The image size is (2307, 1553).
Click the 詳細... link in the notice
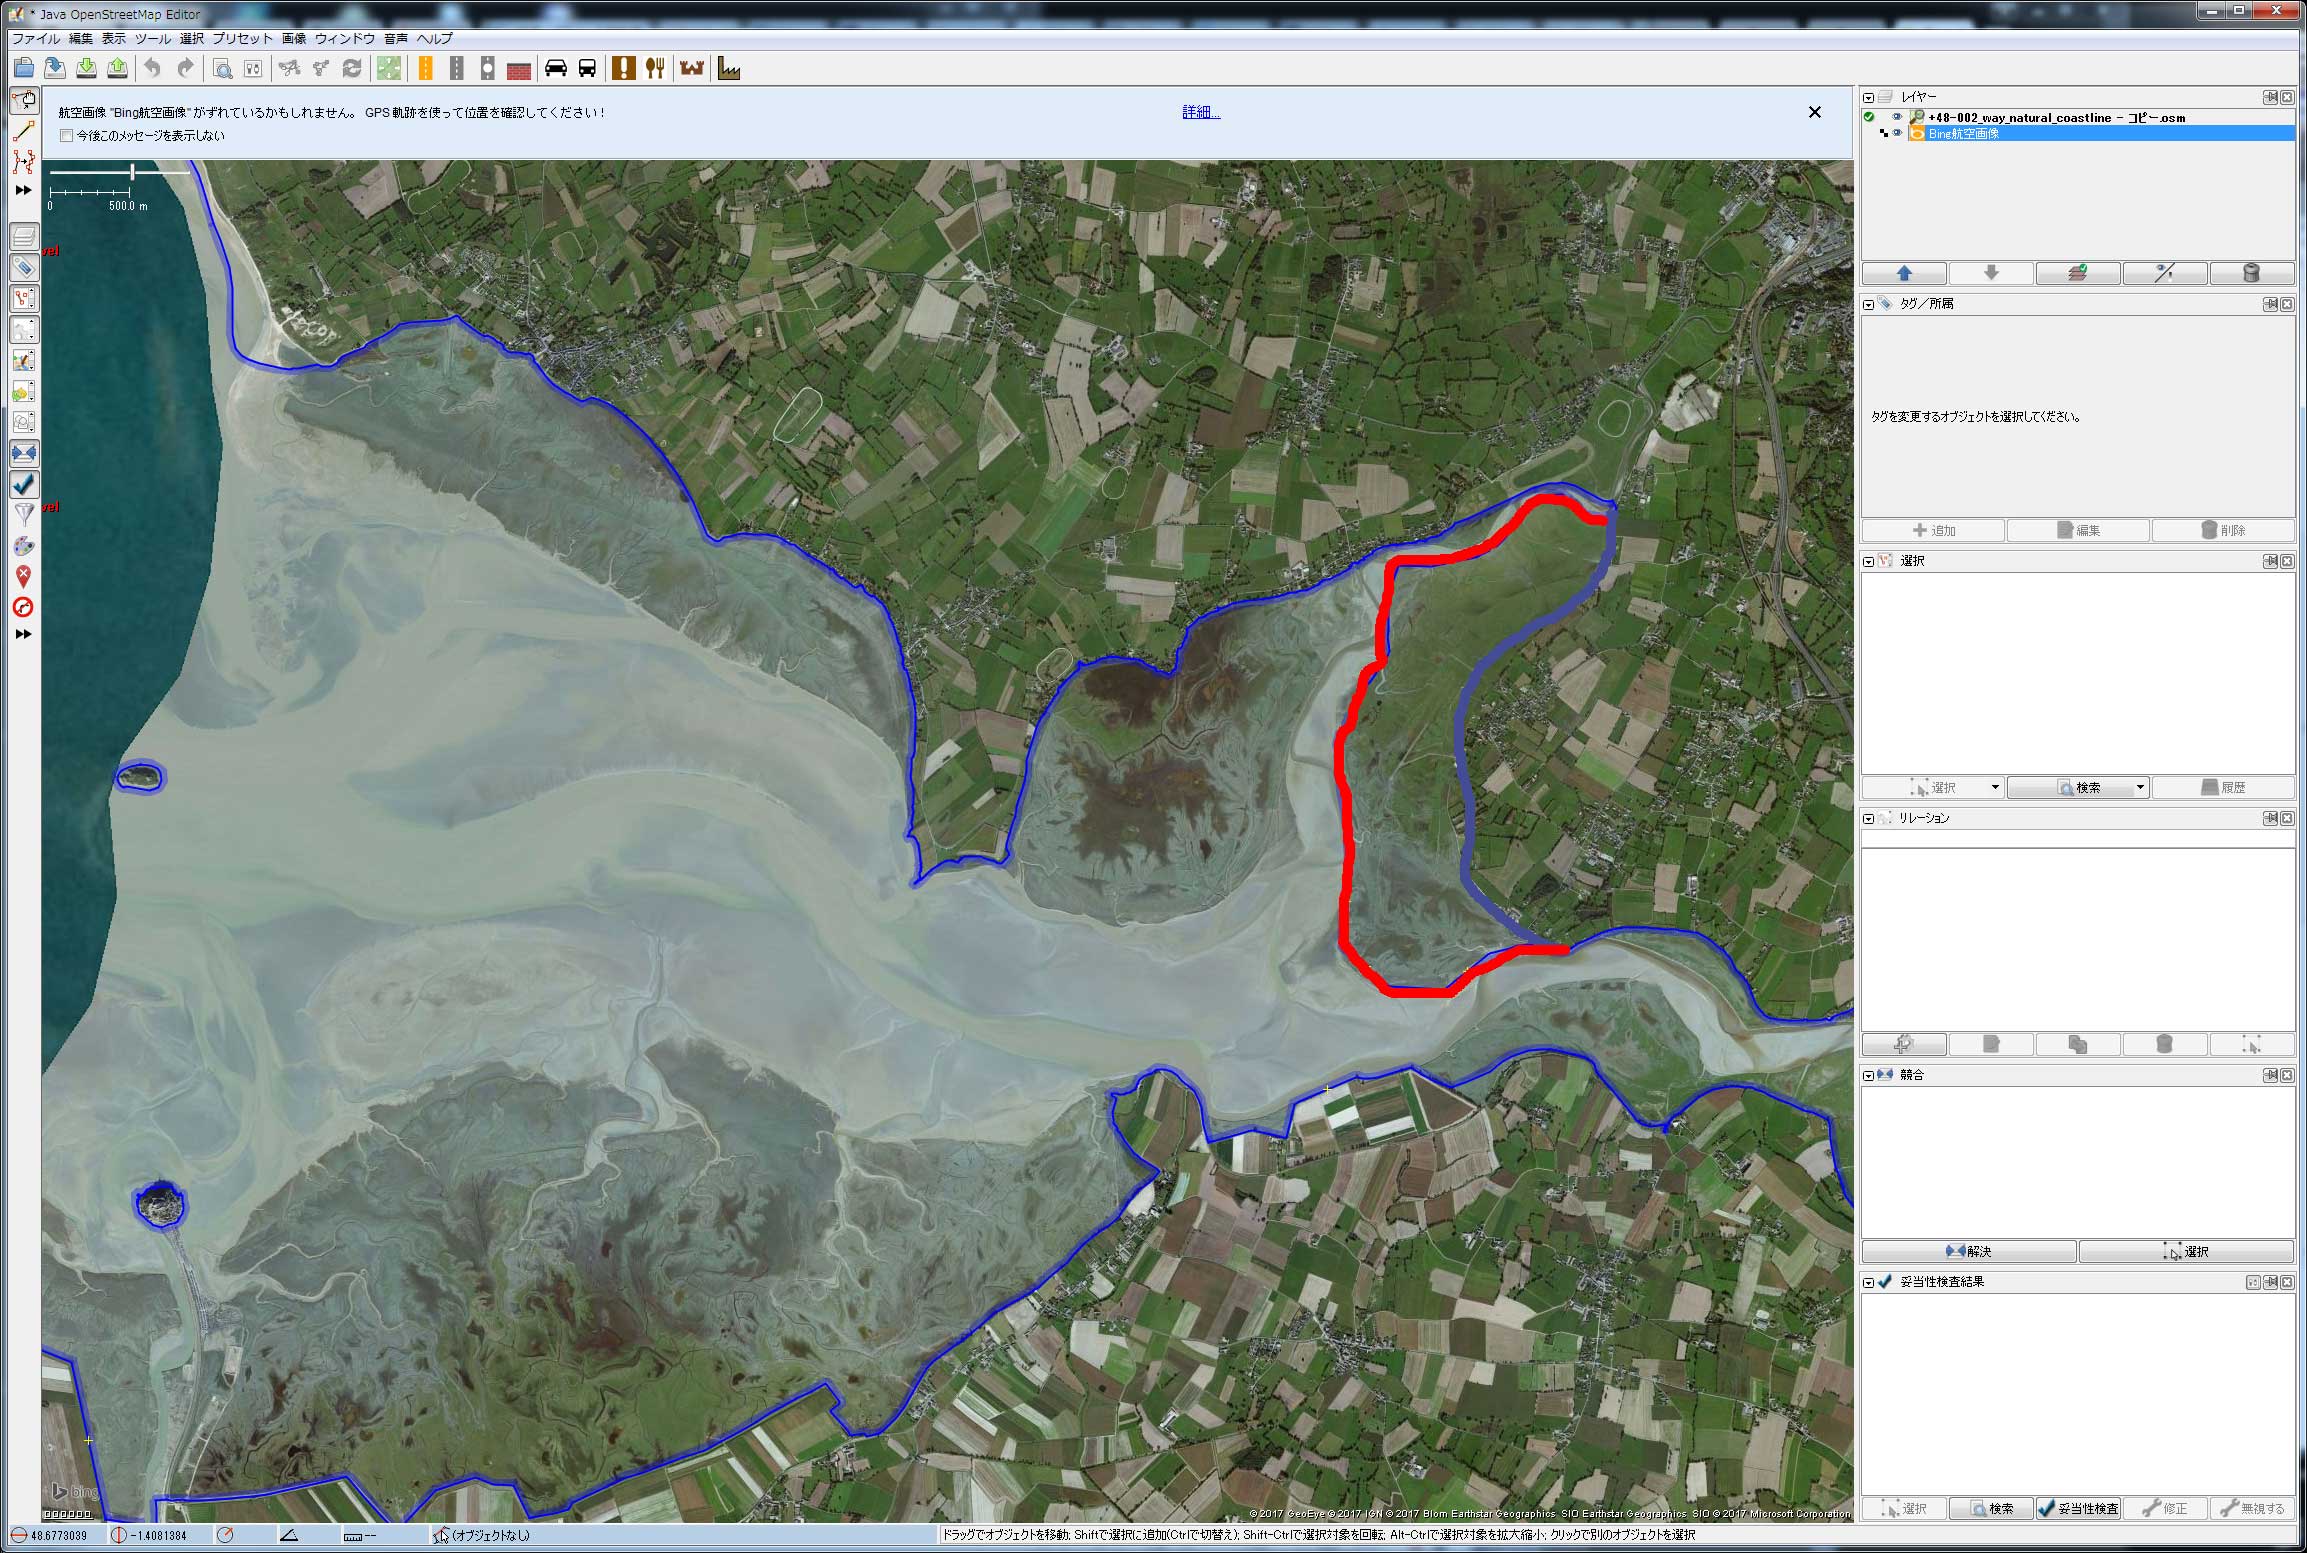pyautogui.click(x=1200, y=112)
